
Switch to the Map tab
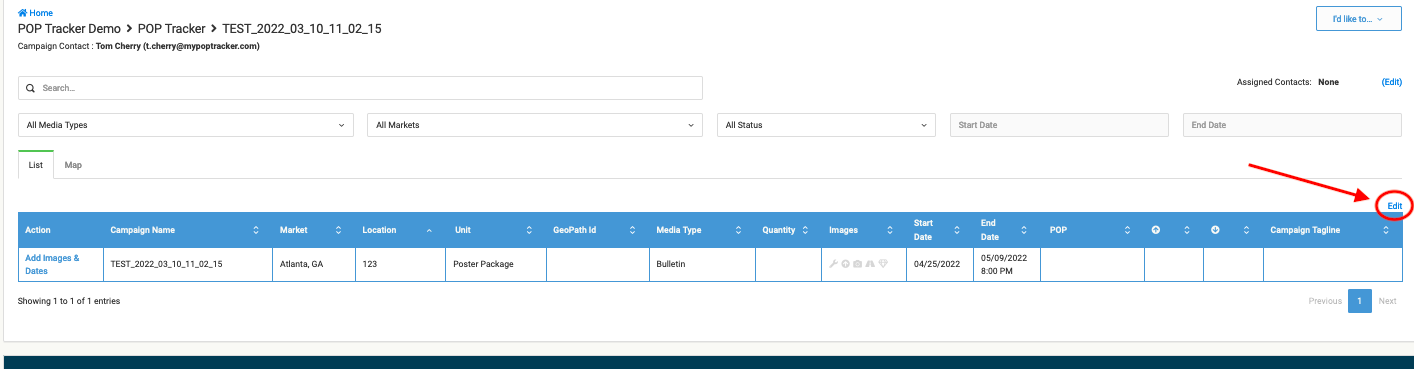point(73,165)
